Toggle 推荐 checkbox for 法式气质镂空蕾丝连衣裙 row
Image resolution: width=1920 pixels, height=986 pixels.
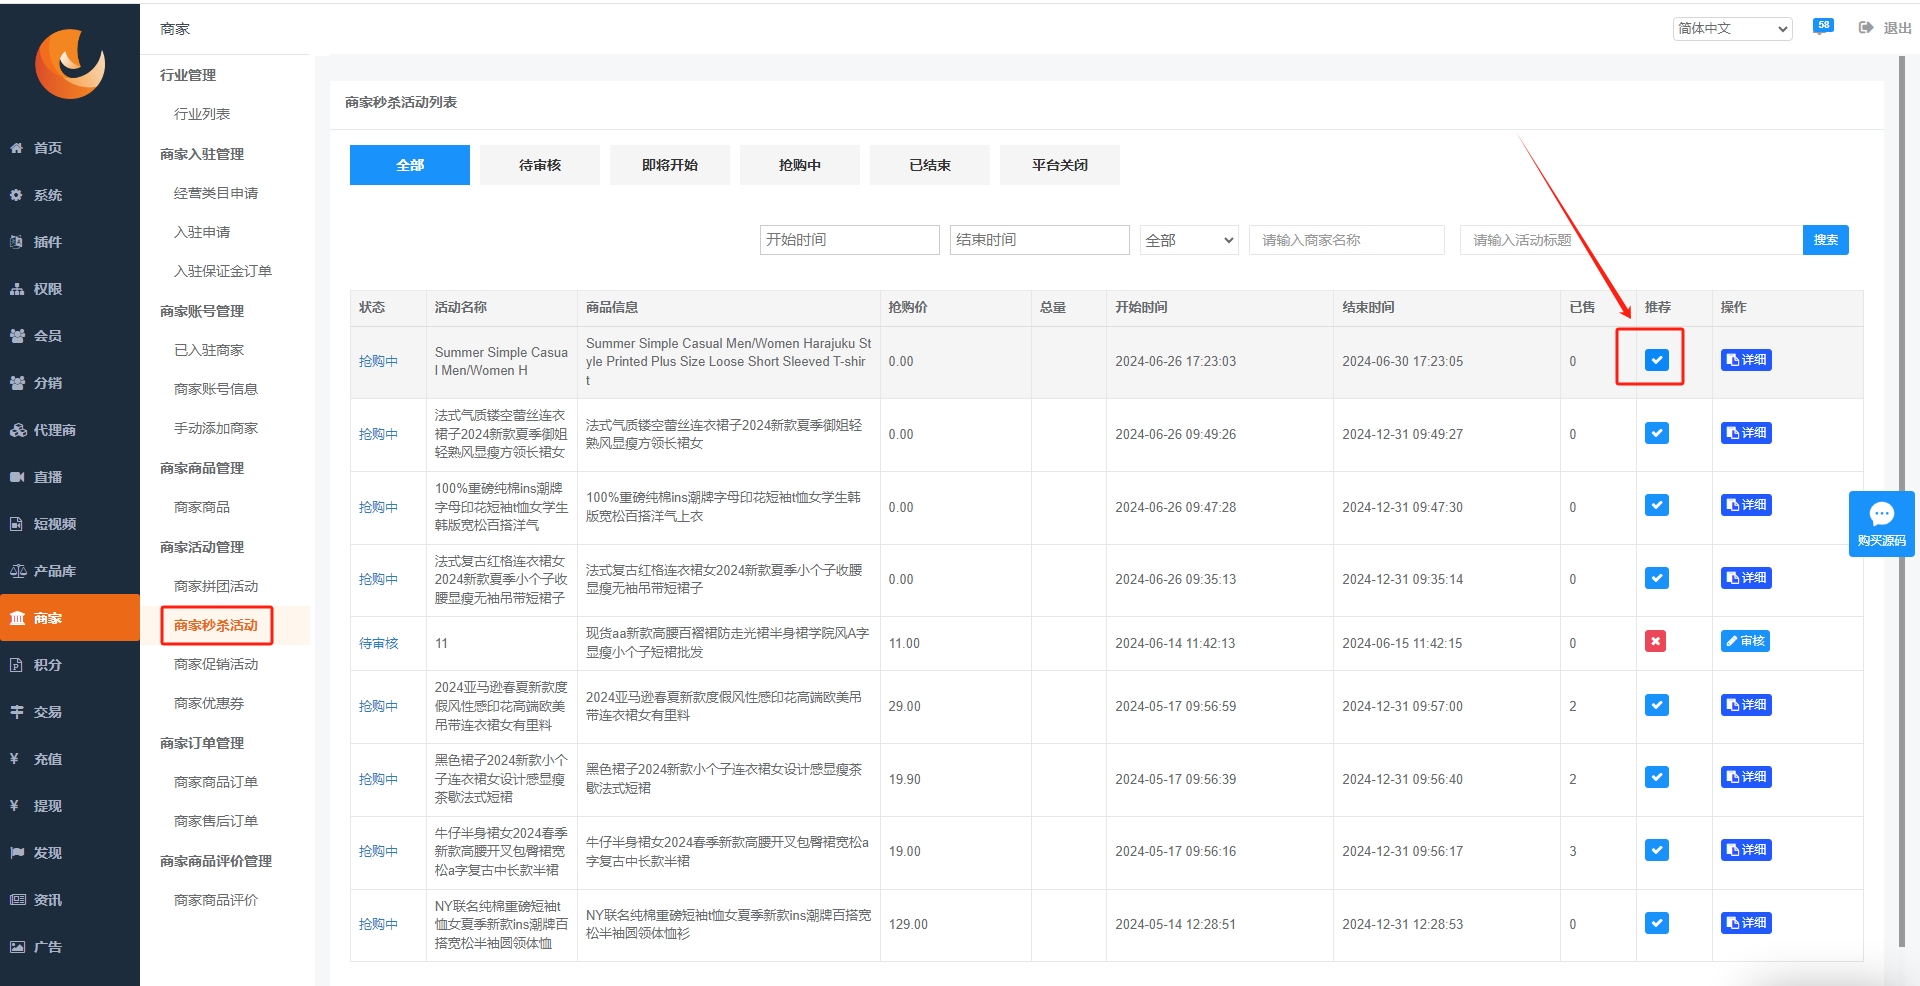pyautogui.click(x=1657, y=433)
